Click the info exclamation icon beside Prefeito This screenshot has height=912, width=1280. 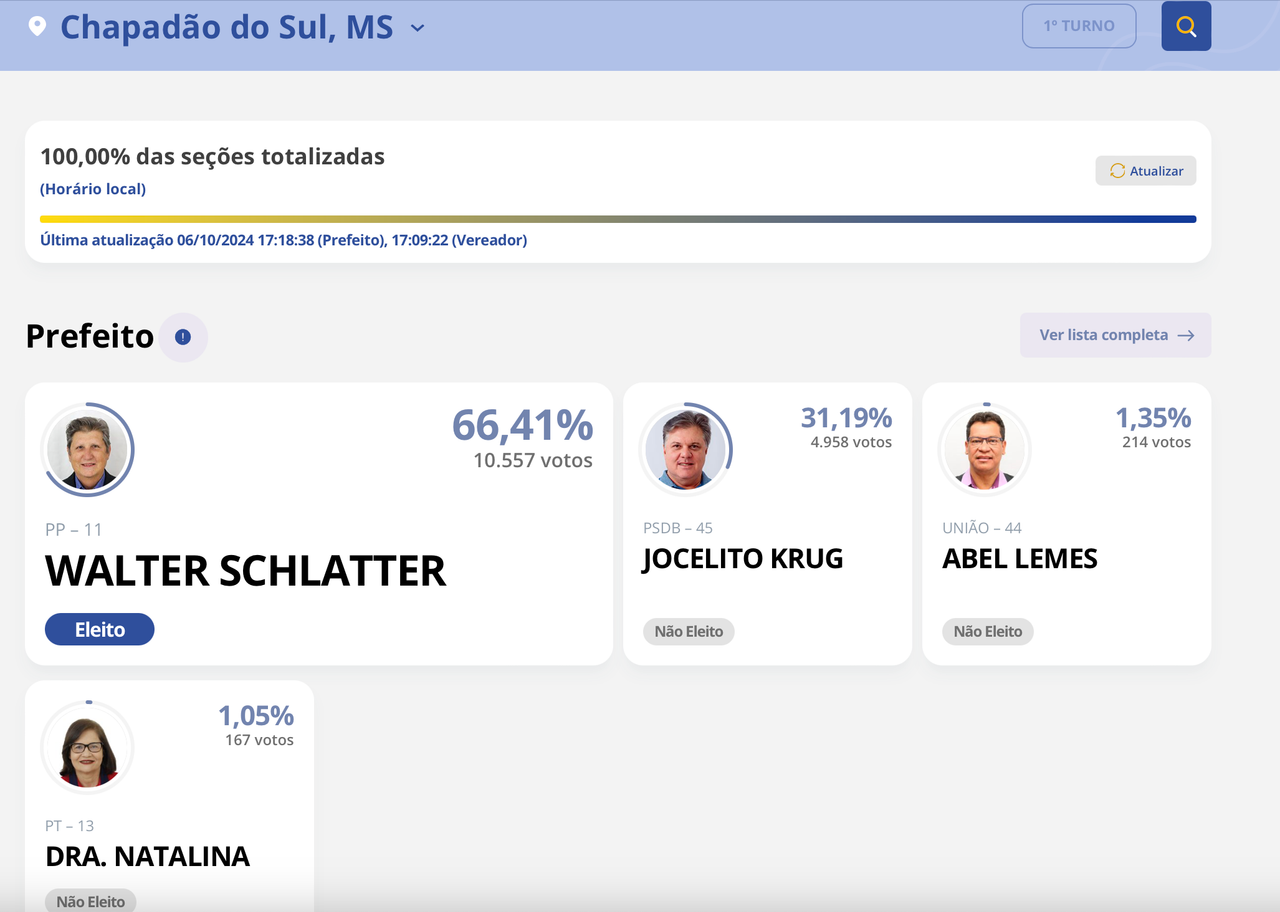182,337
